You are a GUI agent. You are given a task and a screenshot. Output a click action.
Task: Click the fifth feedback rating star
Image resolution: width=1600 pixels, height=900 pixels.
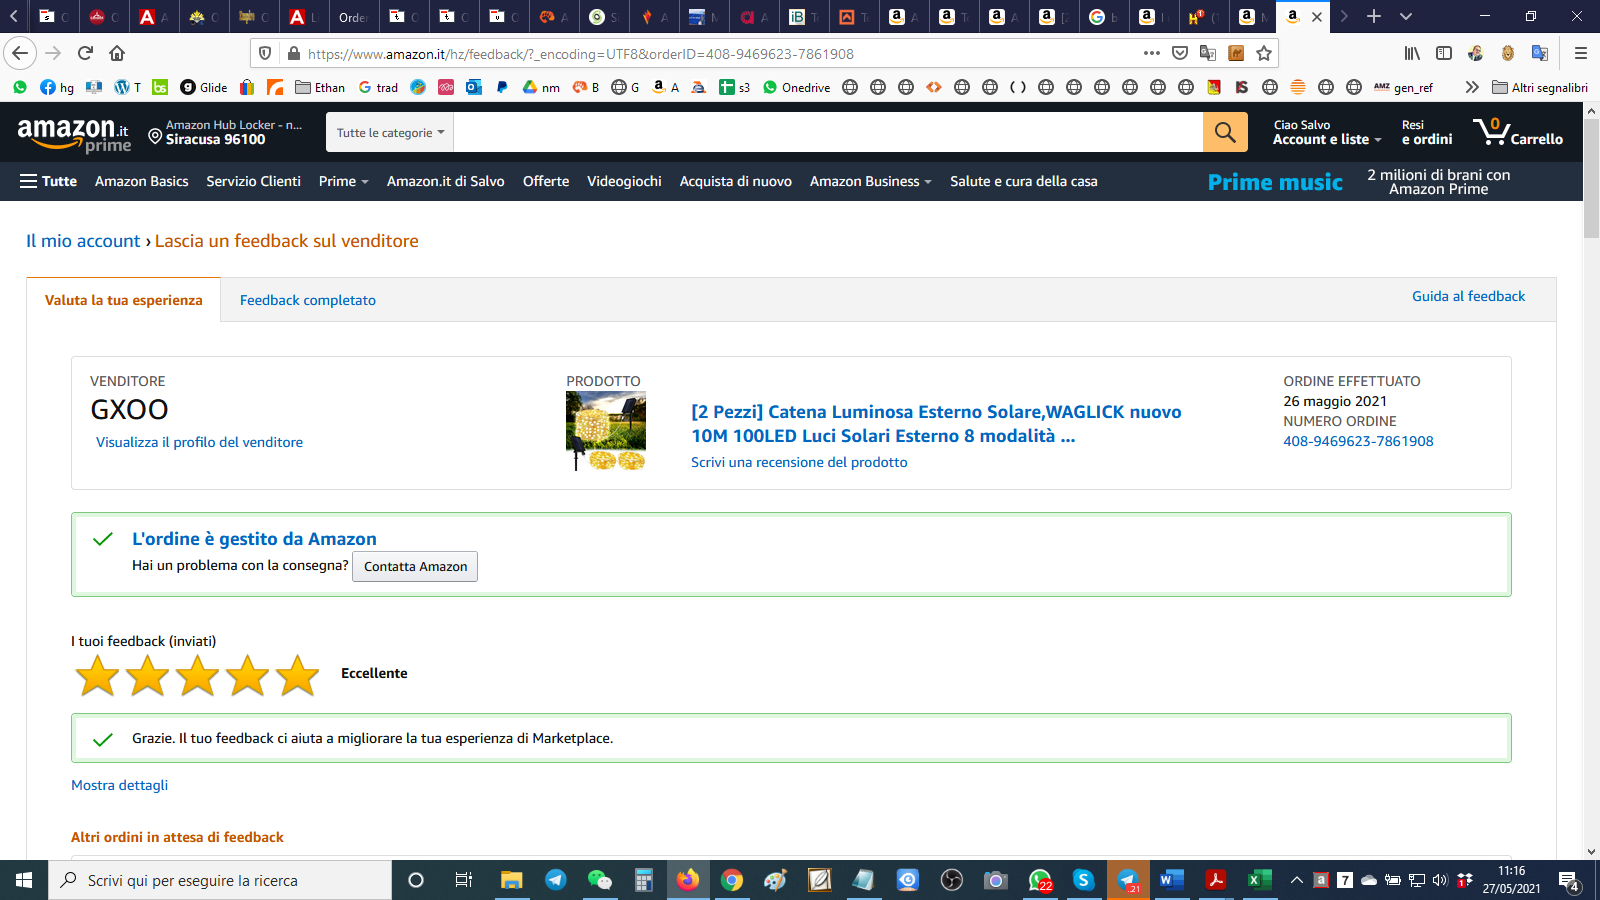click(297, 675)
